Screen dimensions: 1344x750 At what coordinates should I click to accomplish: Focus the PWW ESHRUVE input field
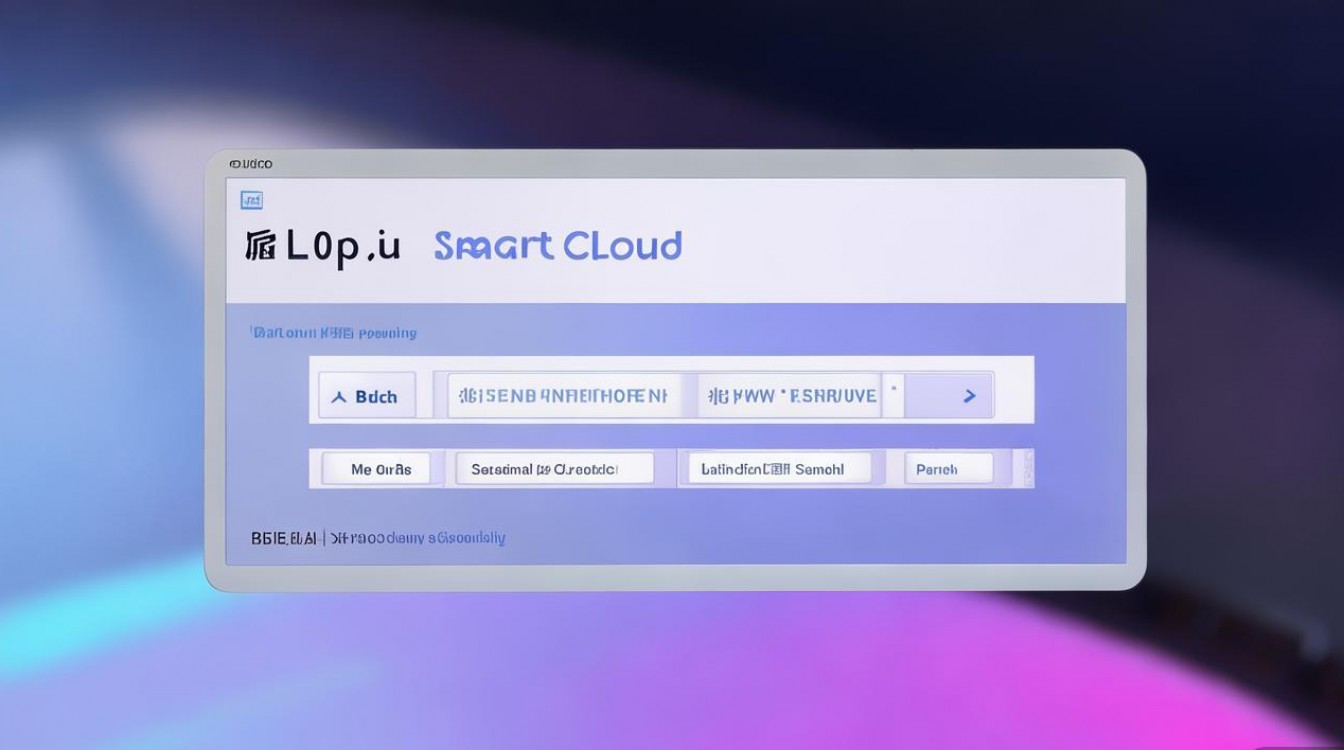pos(800,396)
